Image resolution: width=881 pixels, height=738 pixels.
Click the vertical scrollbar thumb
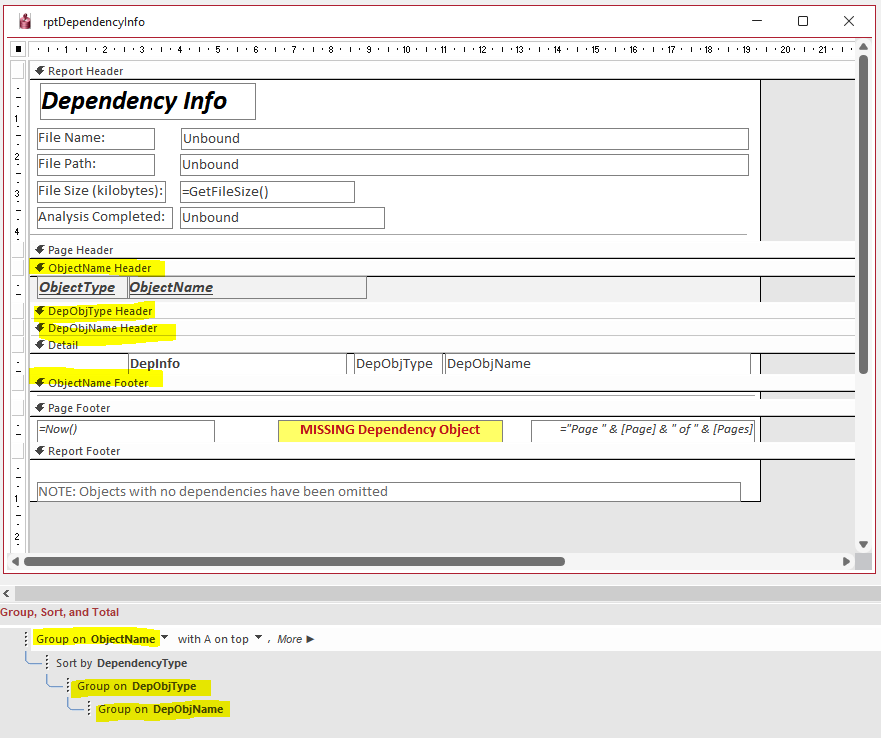(864, 214)
